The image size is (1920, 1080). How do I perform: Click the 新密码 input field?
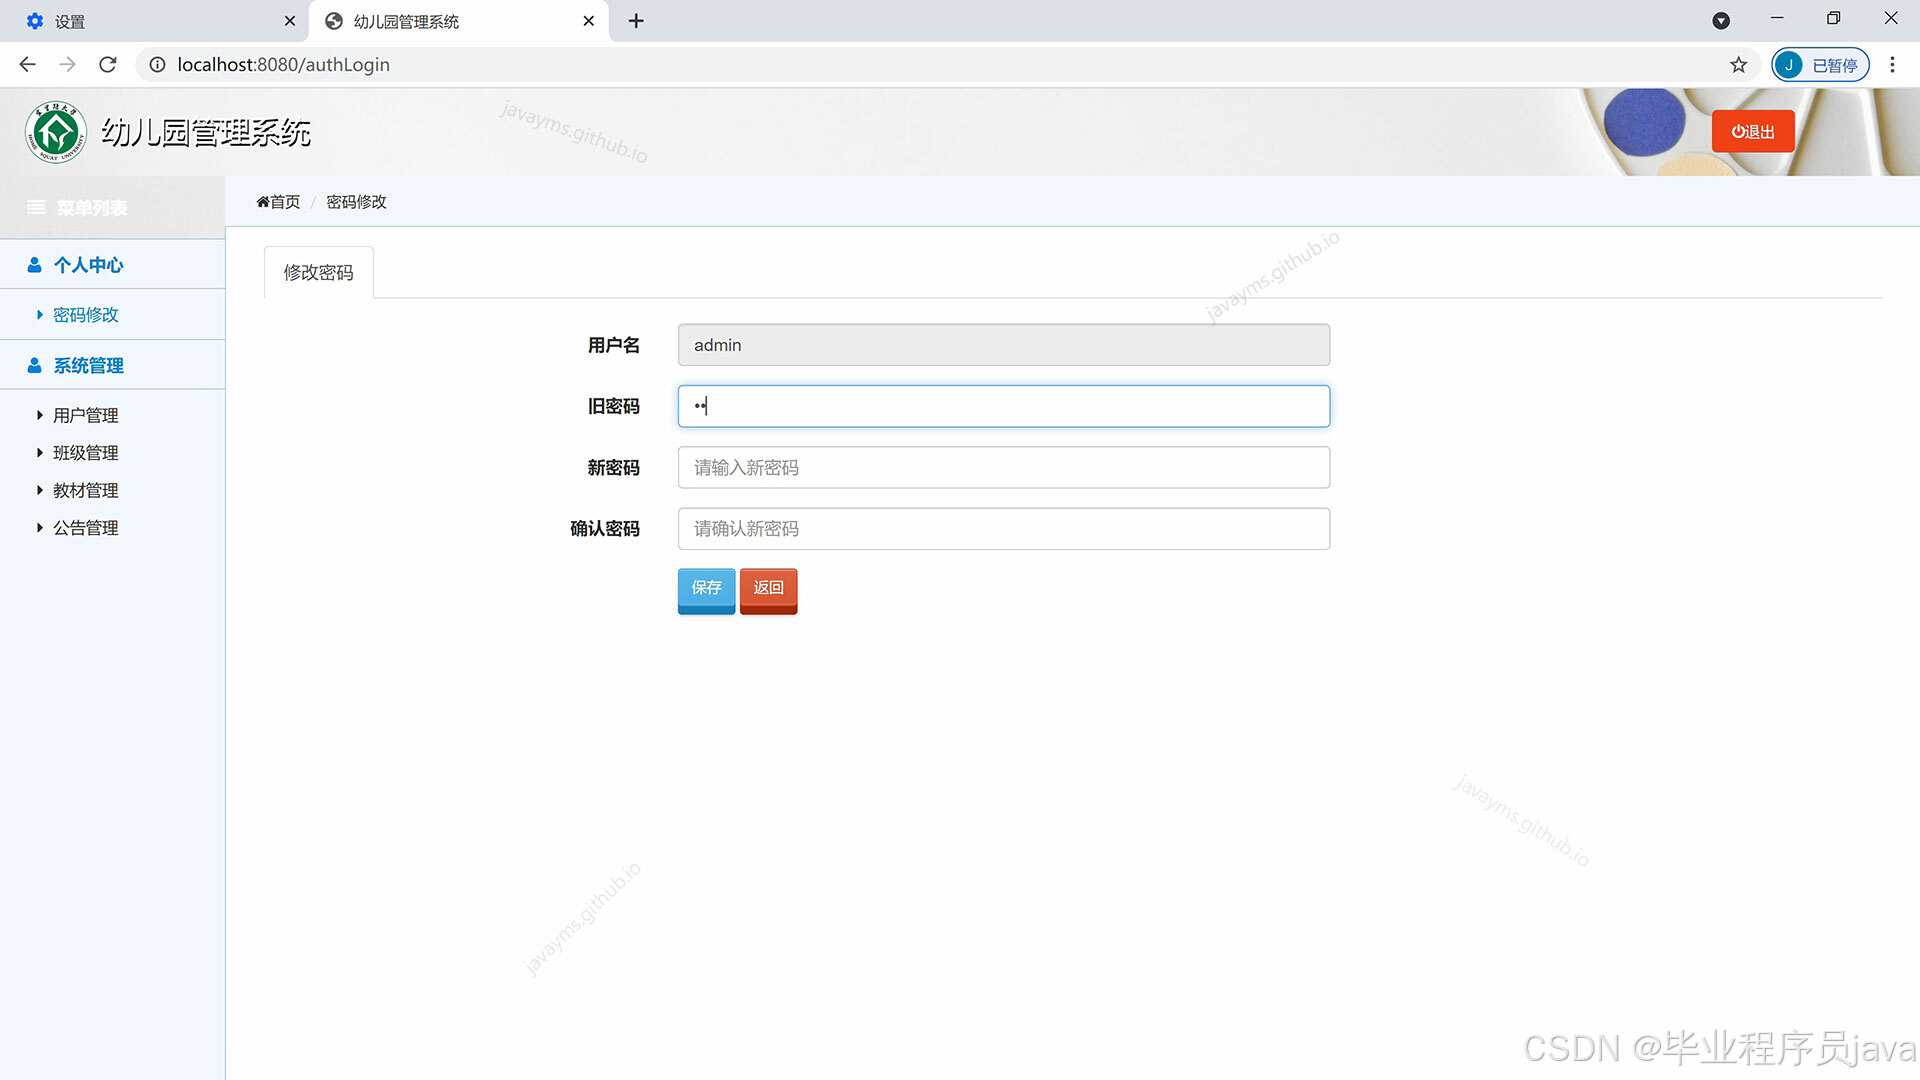click(1004, 468)
